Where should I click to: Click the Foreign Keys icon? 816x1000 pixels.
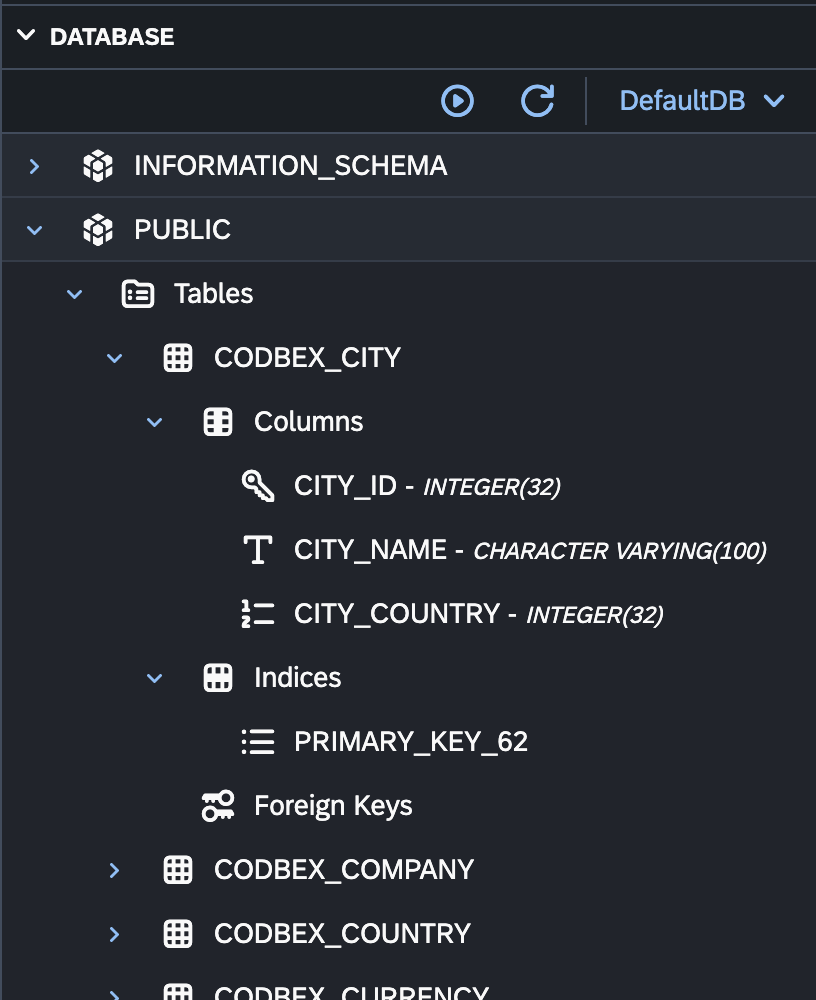[218, 806]
